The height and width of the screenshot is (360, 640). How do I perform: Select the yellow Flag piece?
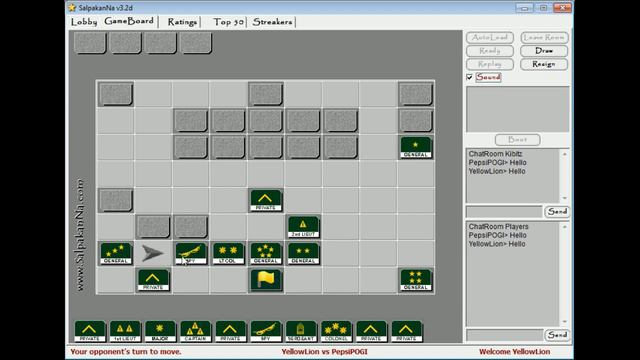point(266,280)
